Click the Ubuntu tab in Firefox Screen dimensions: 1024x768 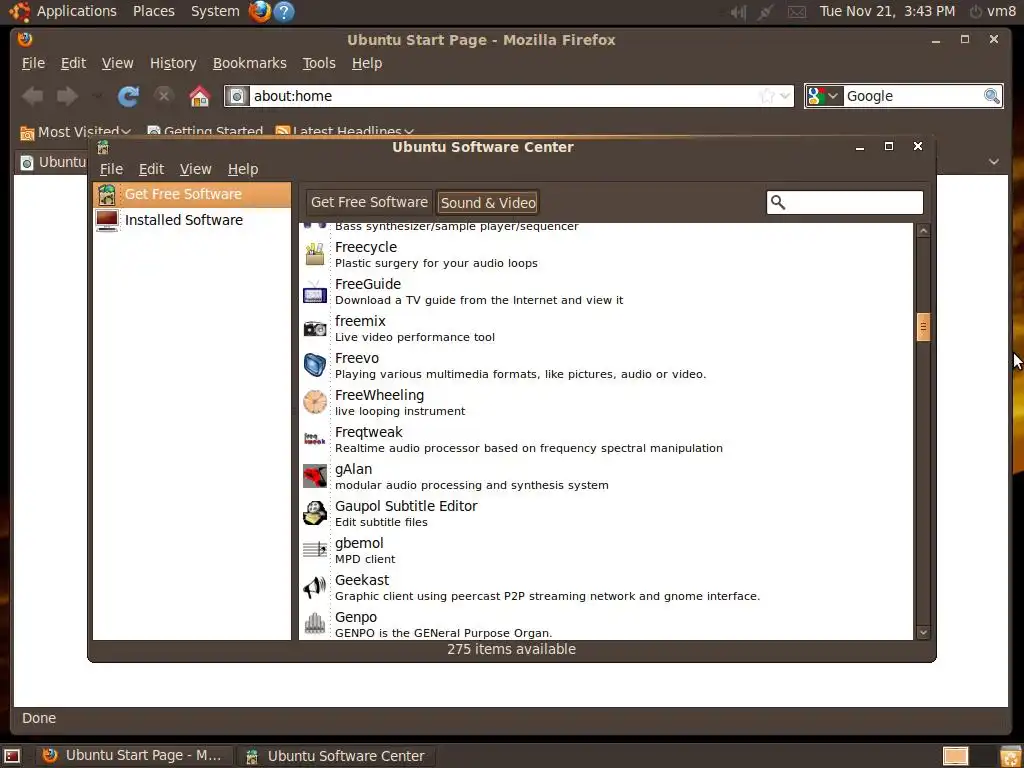[x=55, y=162]
